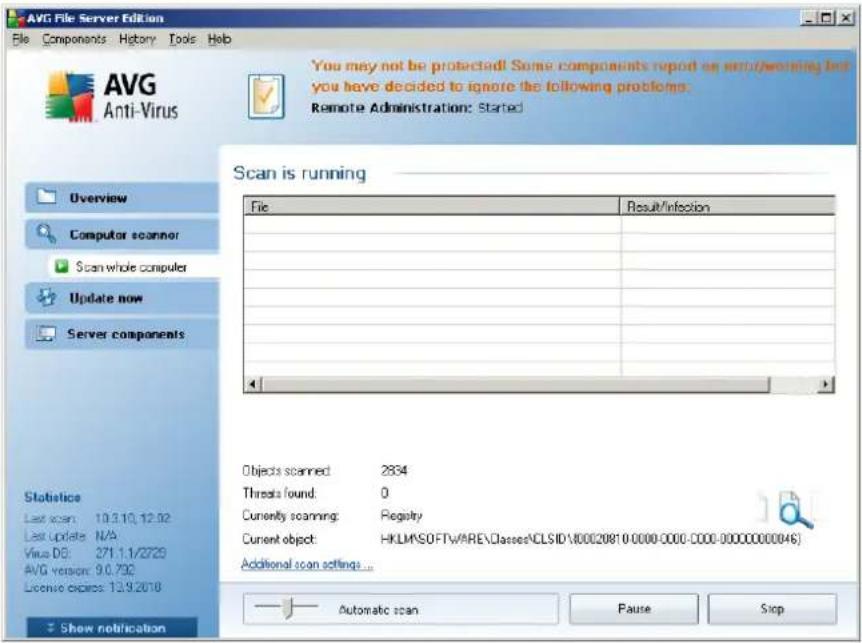Click the Threats found value 0

coord(385,493)
